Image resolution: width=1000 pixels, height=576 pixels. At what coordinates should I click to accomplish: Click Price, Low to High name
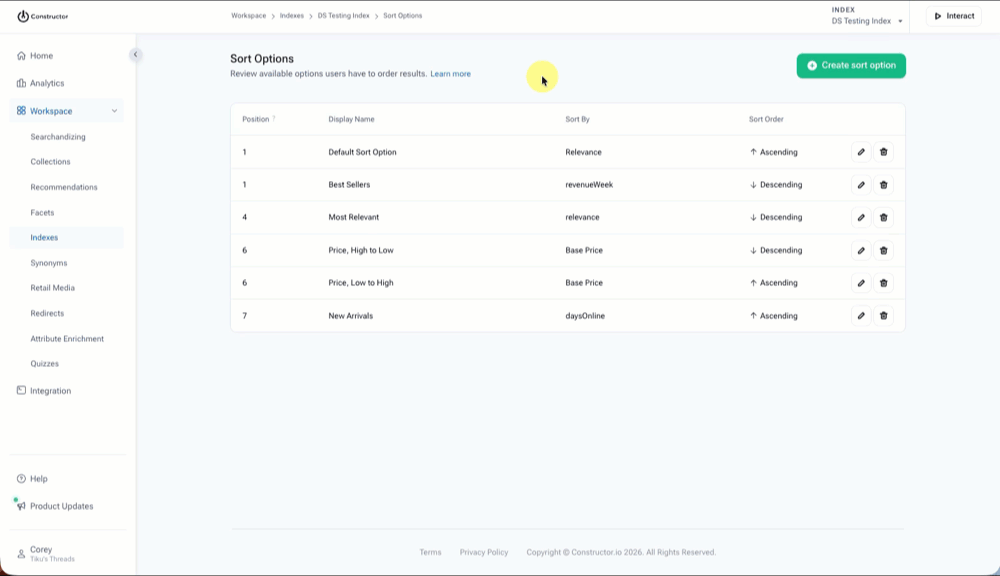tap(361, 283)
